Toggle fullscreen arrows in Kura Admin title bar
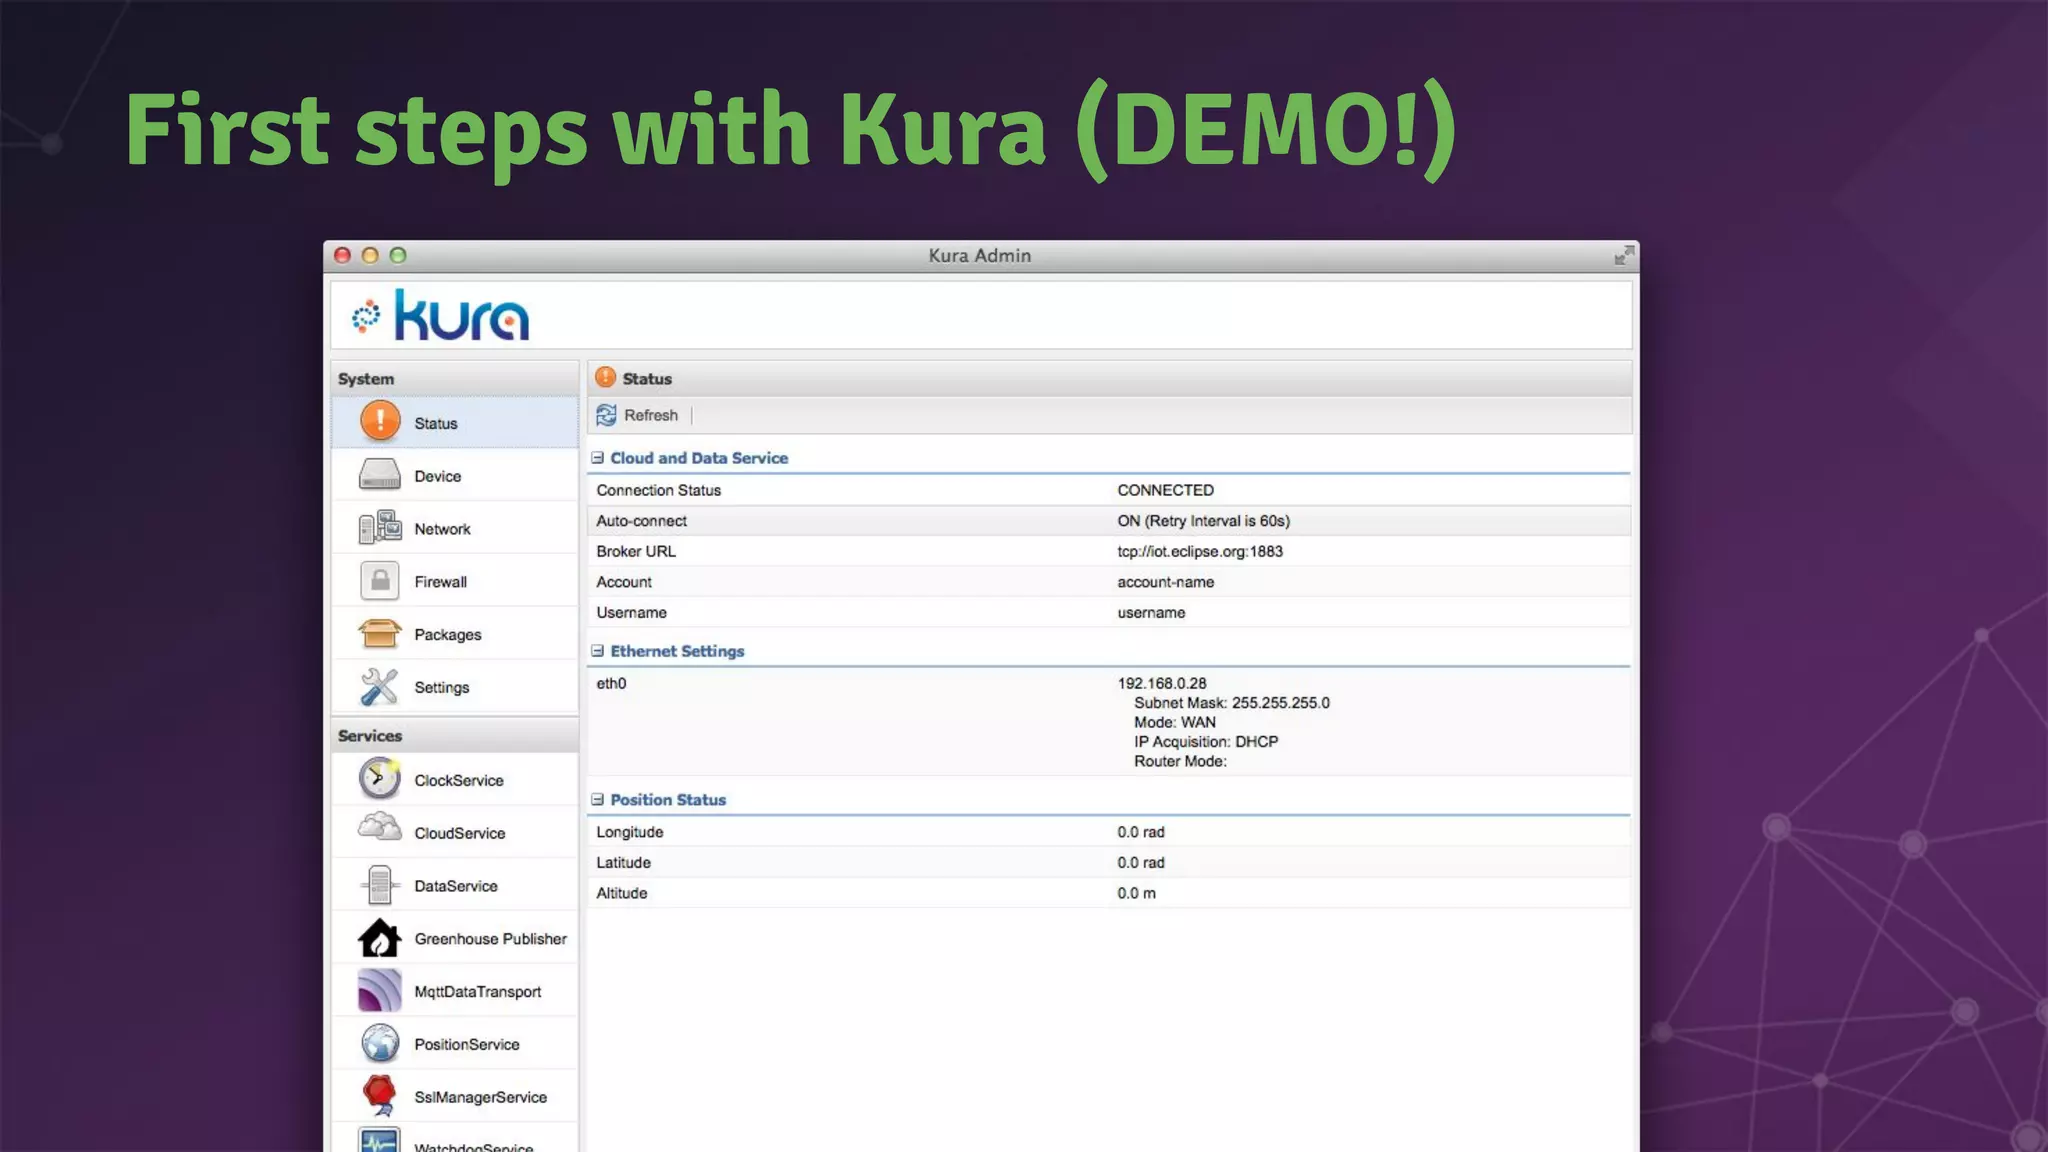This screenshot has height=1152, width=2048. pos(1624,256)
